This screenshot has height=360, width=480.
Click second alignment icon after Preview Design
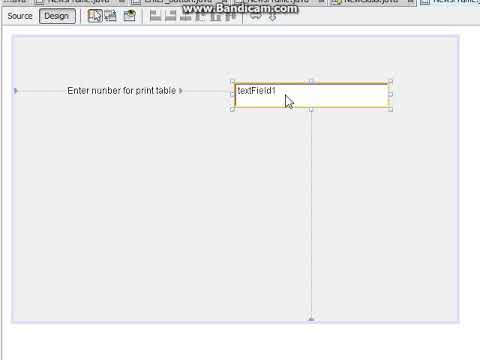click(170, 16)
